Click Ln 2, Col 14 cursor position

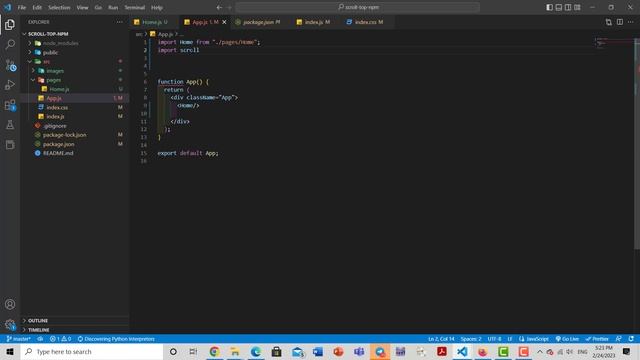441,339
